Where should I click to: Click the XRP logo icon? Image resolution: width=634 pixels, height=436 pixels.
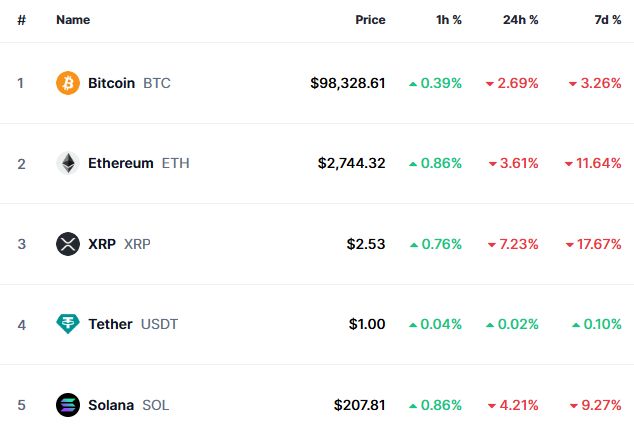(x=68, y=244)
